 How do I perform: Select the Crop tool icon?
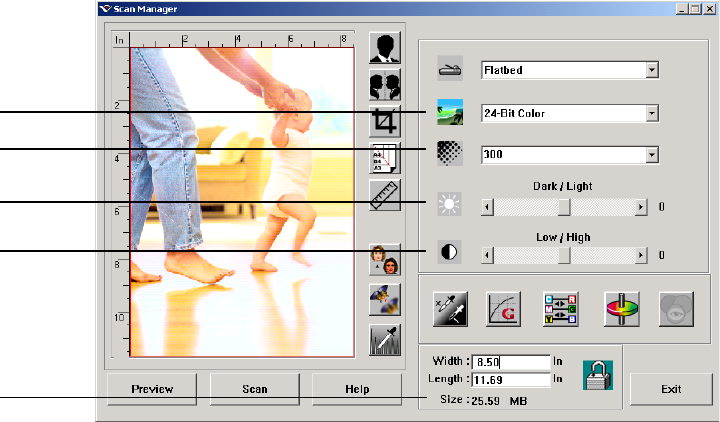[x=385, y=122]
